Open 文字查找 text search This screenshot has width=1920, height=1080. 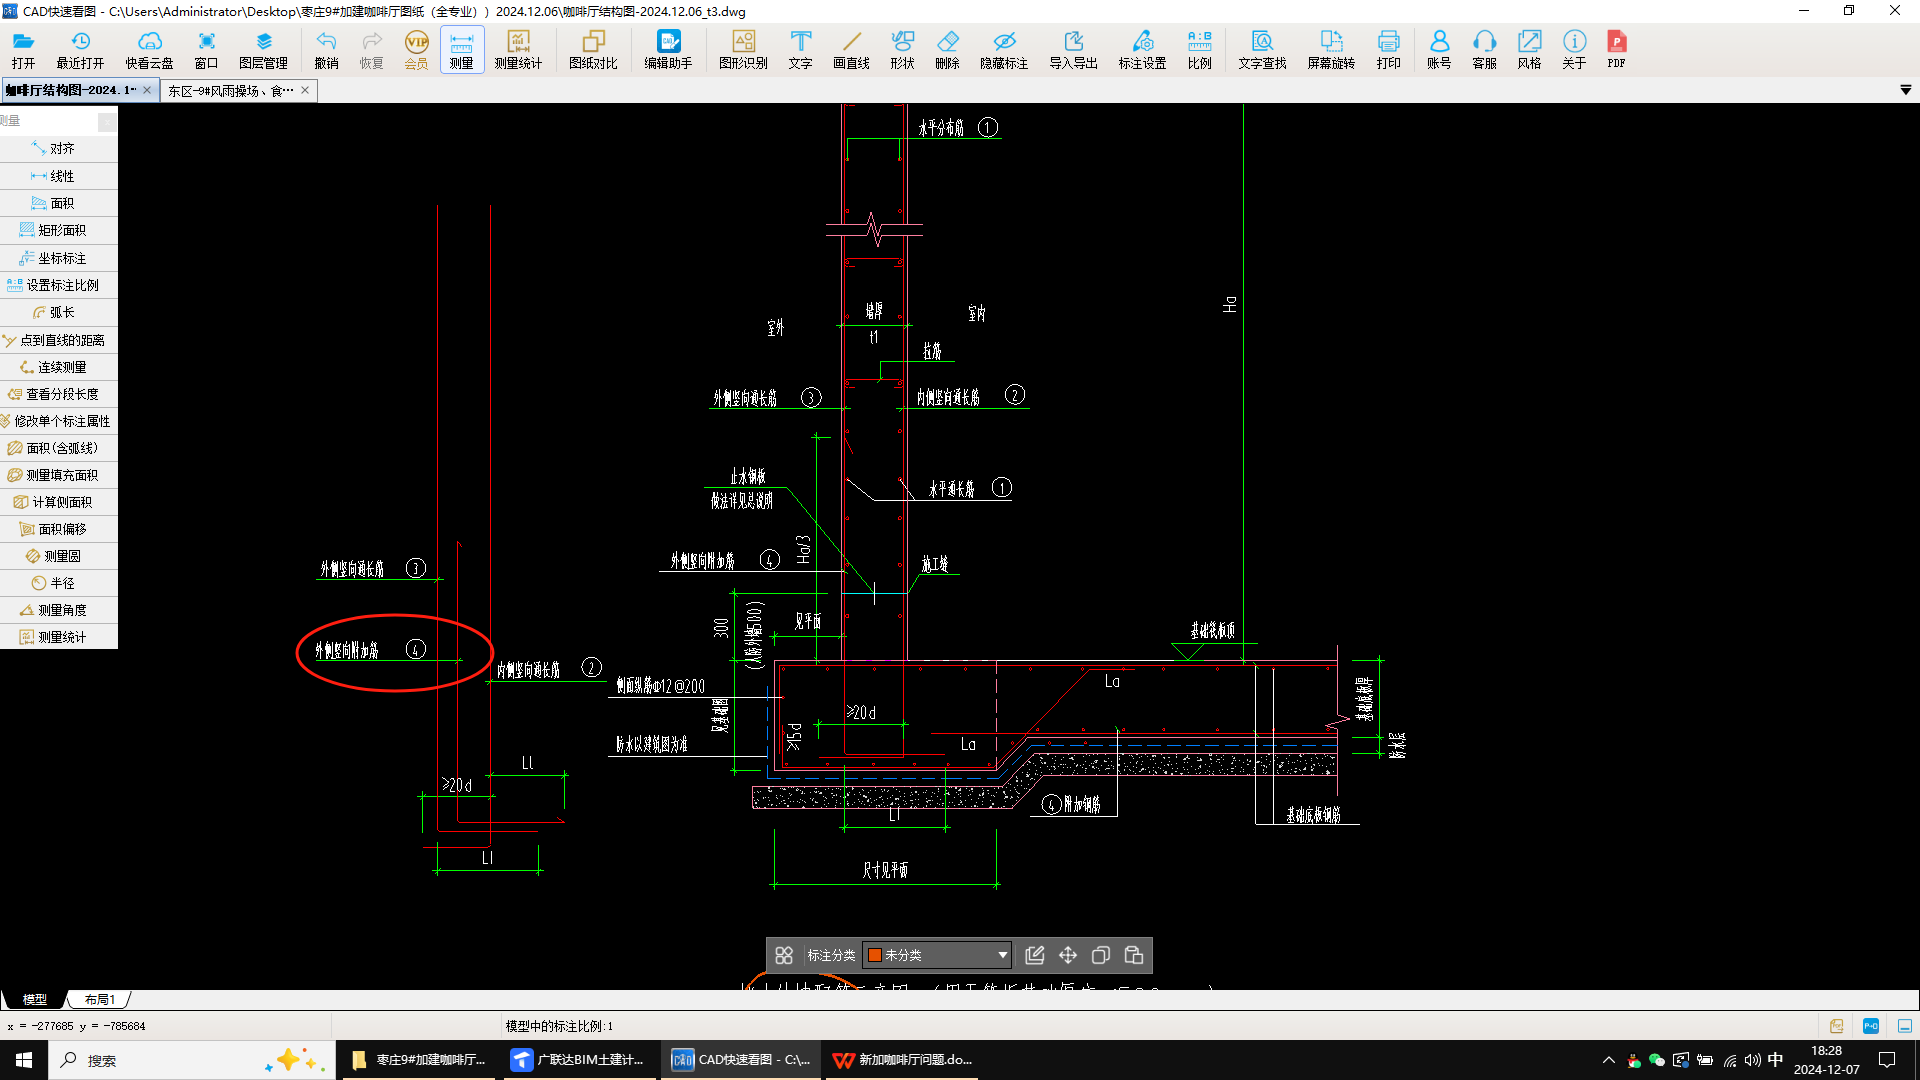pos(1262,49)
